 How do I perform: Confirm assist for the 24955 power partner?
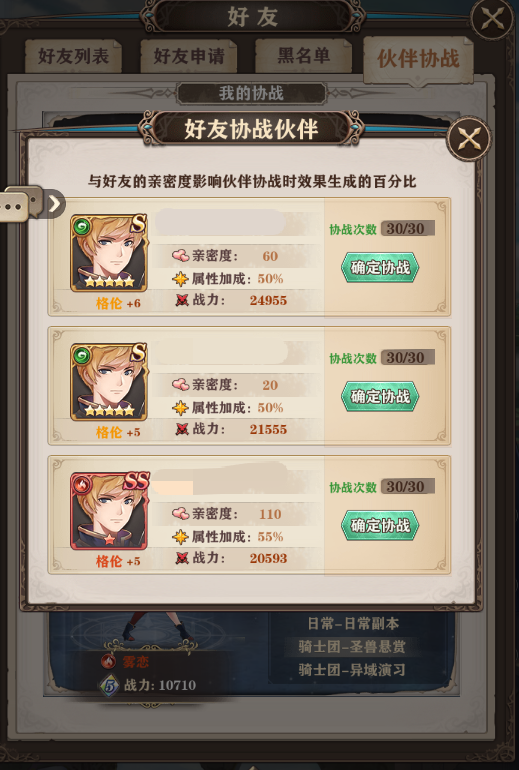pos(380,268)
